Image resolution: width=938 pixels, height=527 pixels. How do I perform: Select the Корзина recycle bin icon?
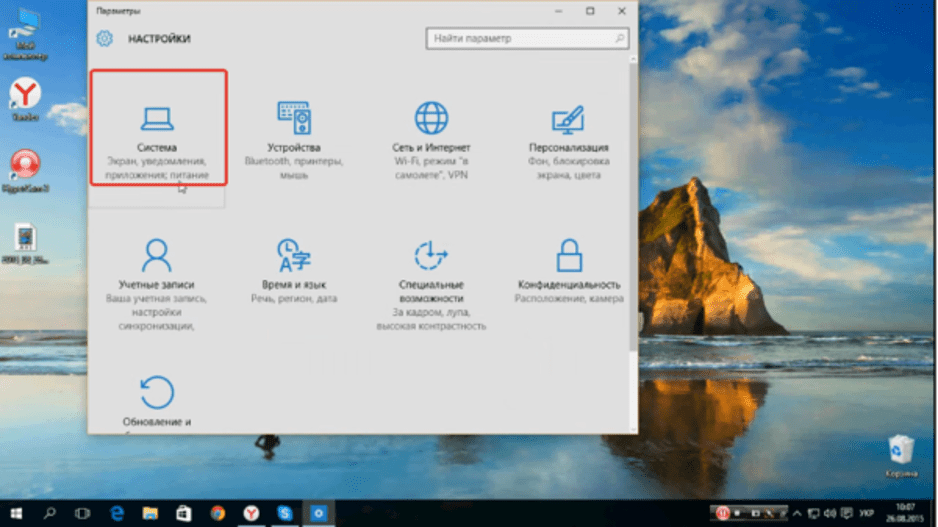(x=902, y=456)
